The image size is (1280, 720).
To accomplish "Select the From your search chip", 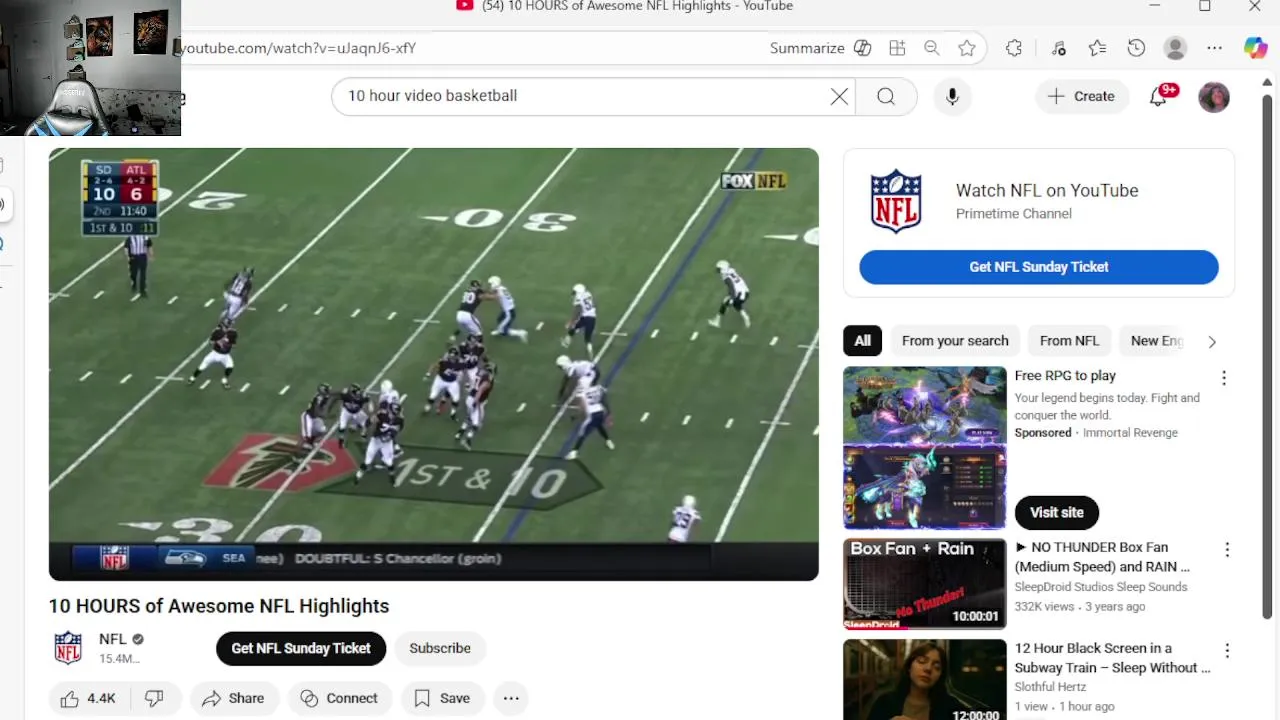I will coord(955,341).
